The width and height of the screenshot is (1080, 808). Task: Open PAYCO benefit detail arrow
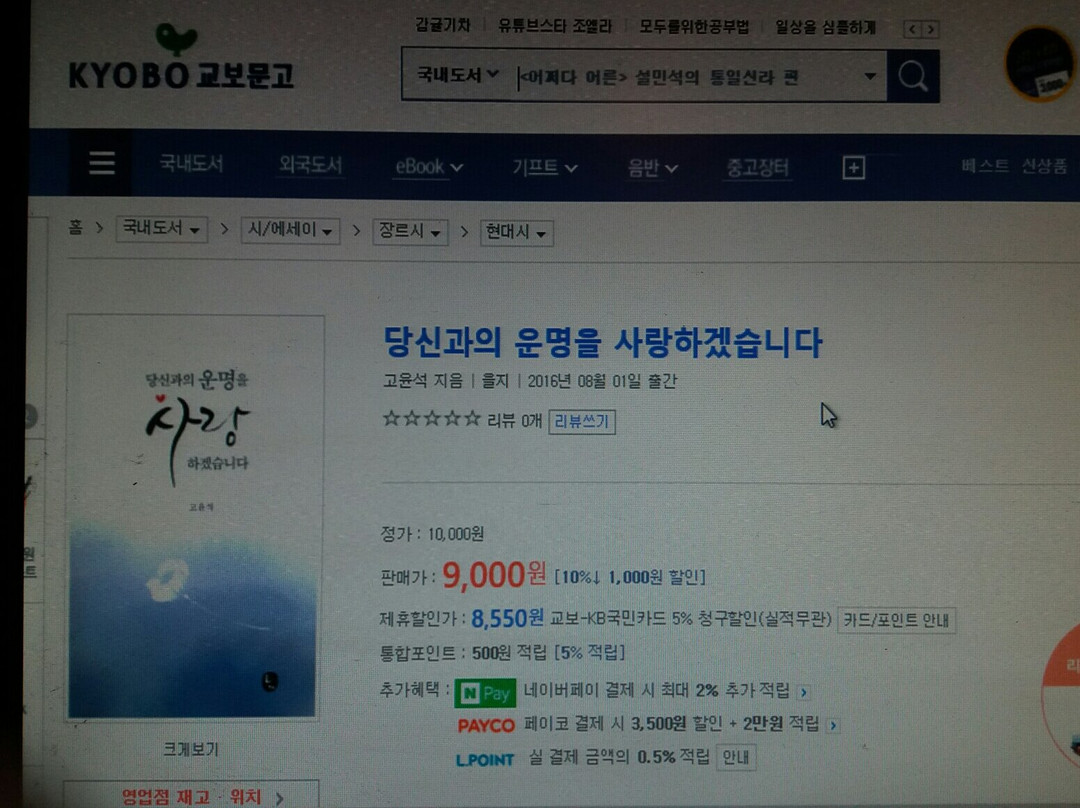833,725
